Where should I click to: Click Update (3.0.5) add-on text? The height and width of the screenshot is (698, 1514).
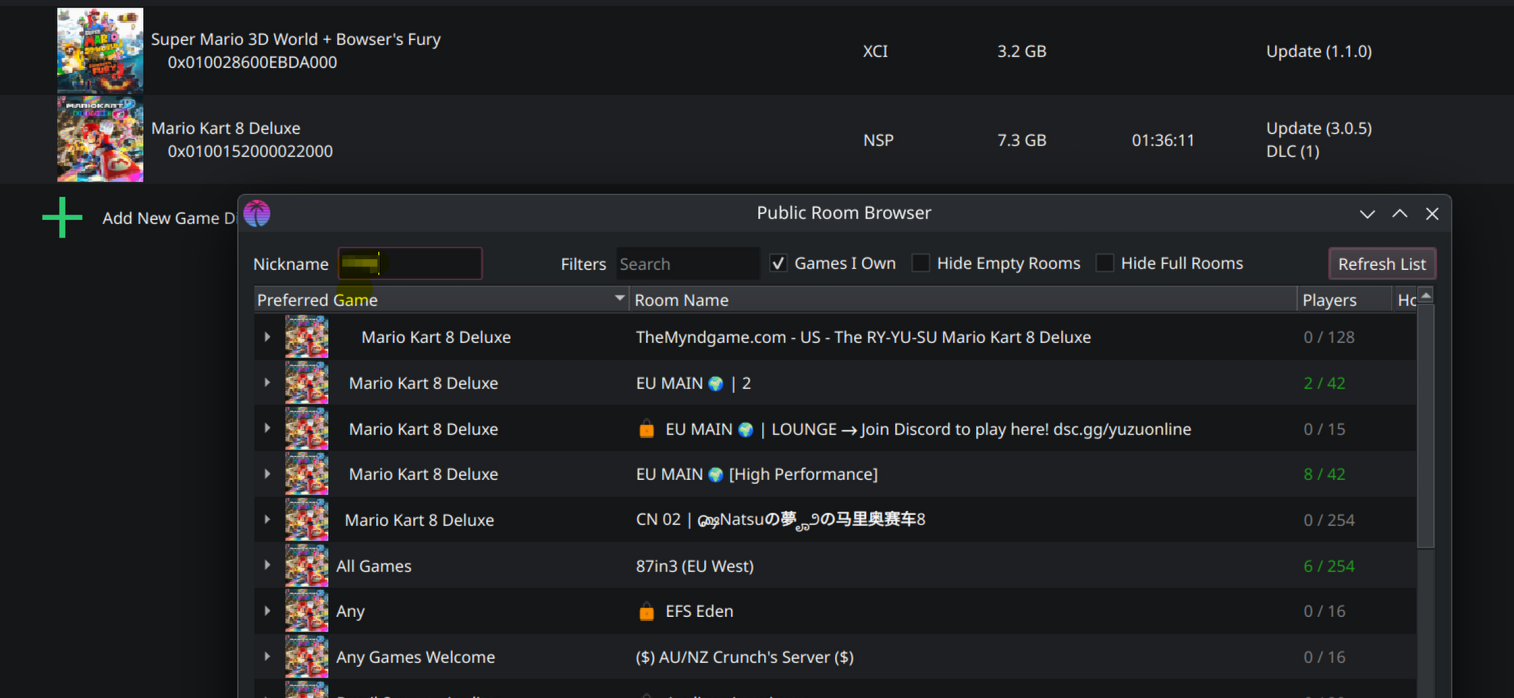tap(1319, 128)
